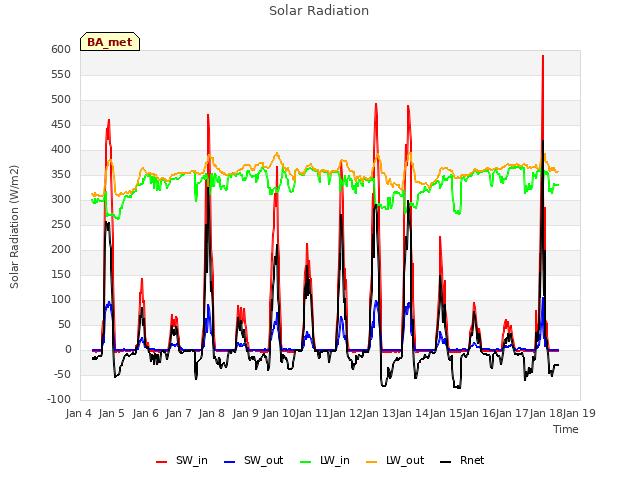The width and height of the screenshot is (640, 480).
Task: Toggle the SW_in legend entry
Action: click(x=182, y=460)
